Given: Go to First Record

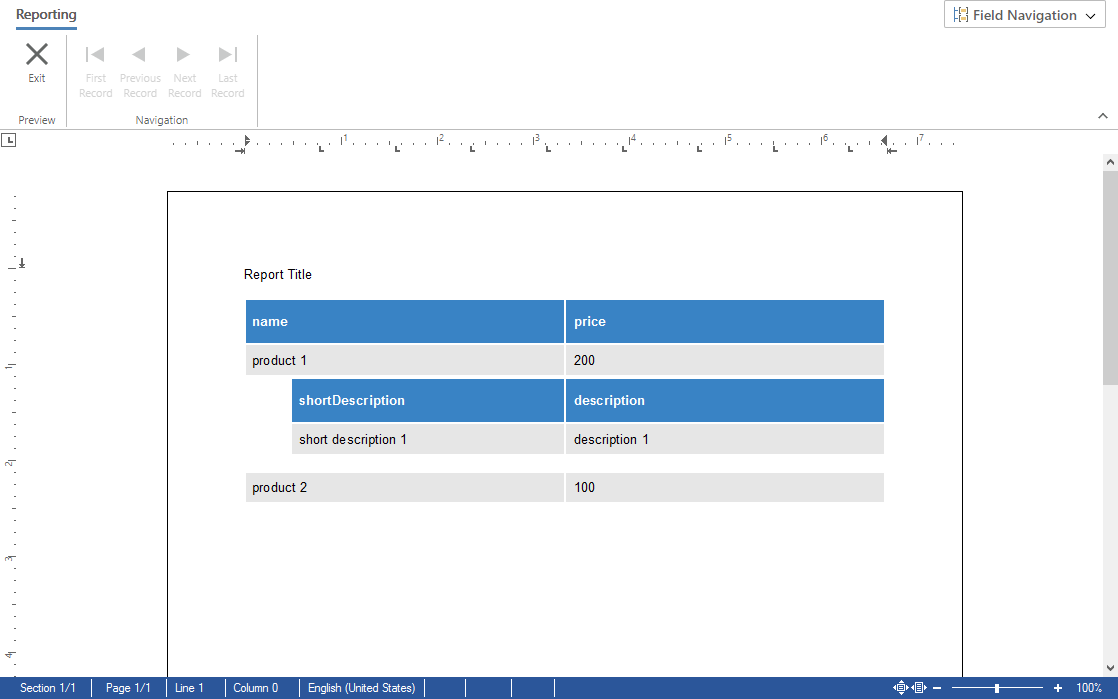Looking at the screenshot, I should click(96, 72).
